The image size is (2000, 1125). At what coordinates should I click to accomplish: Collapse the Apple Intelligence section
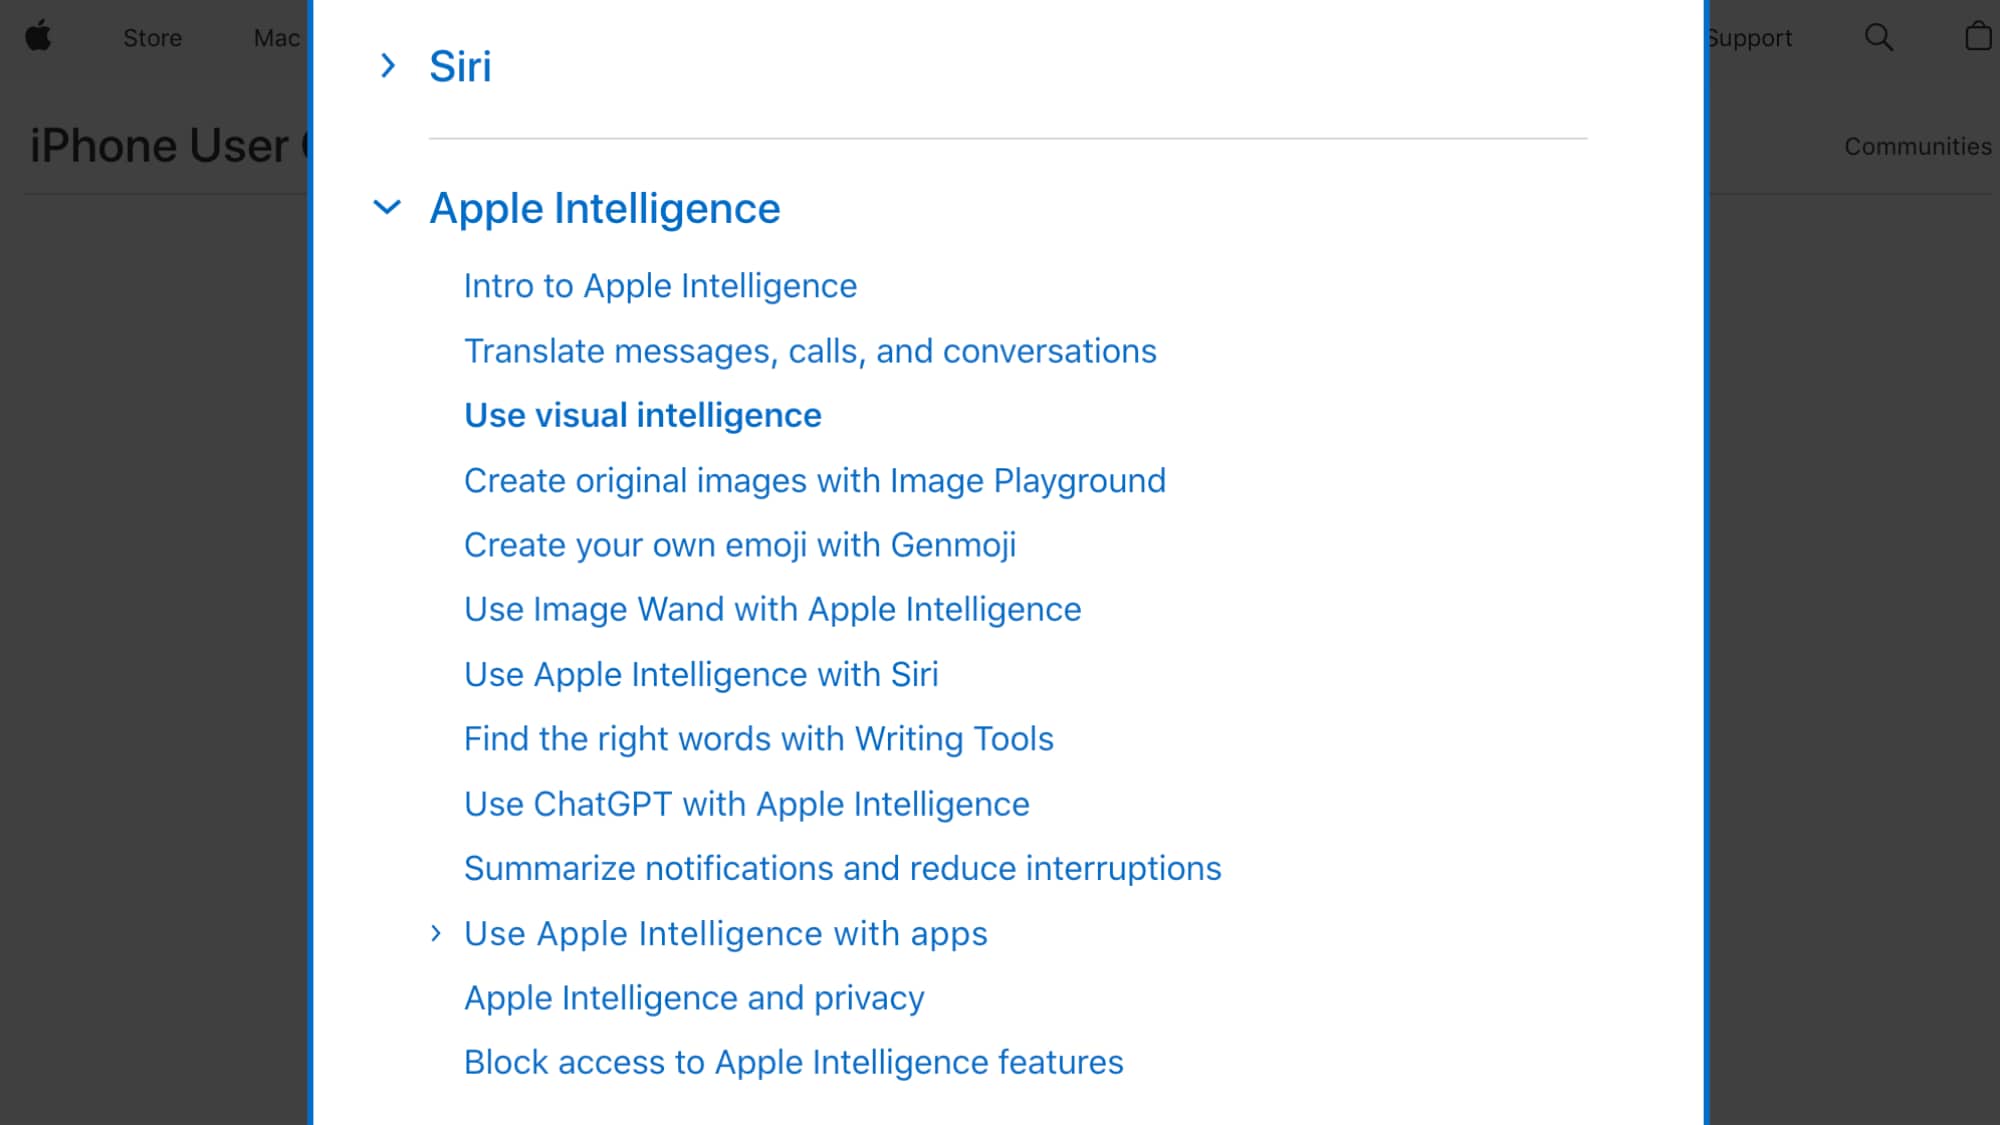(x=387, y=209)
